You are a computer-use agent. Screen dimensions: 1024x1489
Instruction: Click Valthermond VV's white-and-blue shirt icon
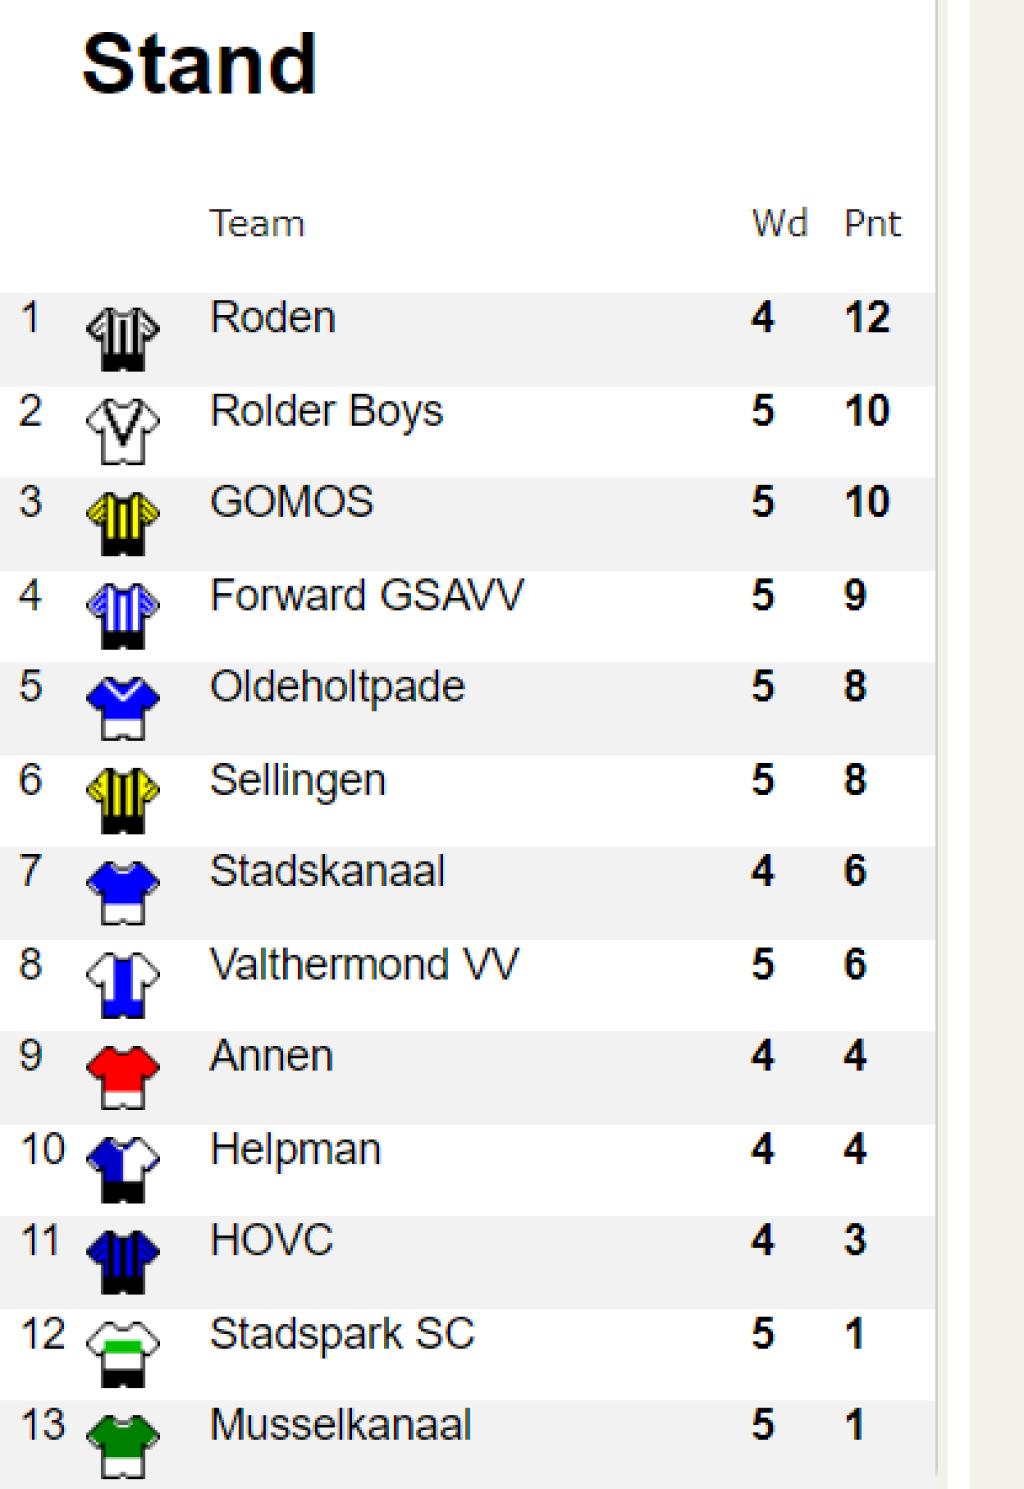click(x=122, y=985)
